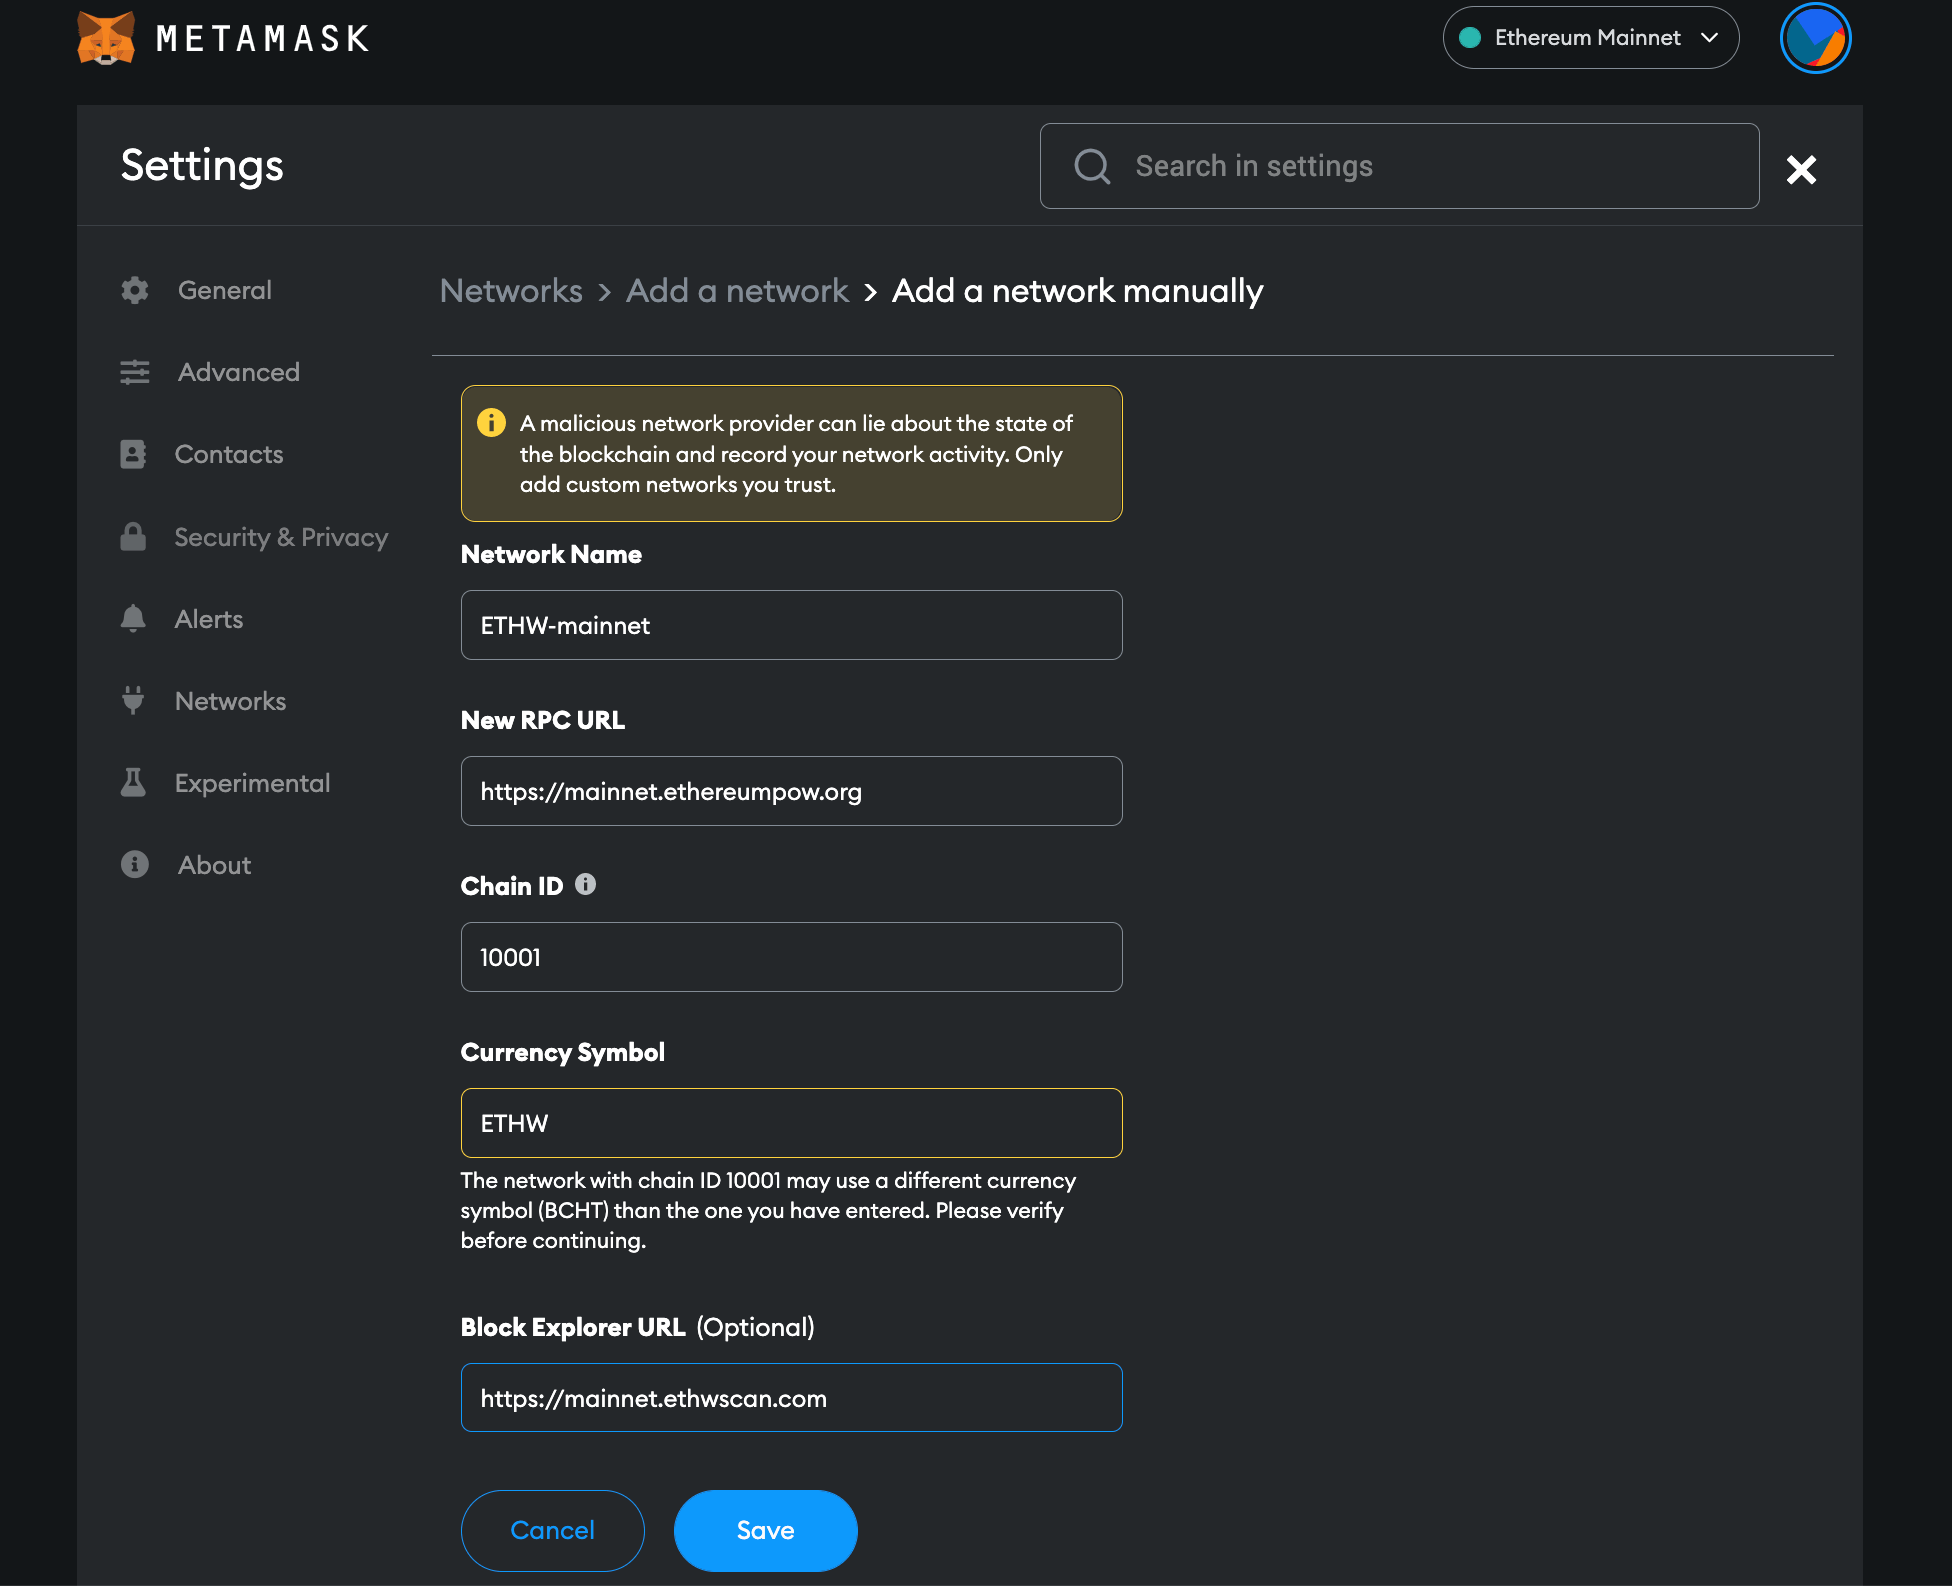Click into the New RPC URL field
Screen dimensions: 1952x1586
pos(791,791)
